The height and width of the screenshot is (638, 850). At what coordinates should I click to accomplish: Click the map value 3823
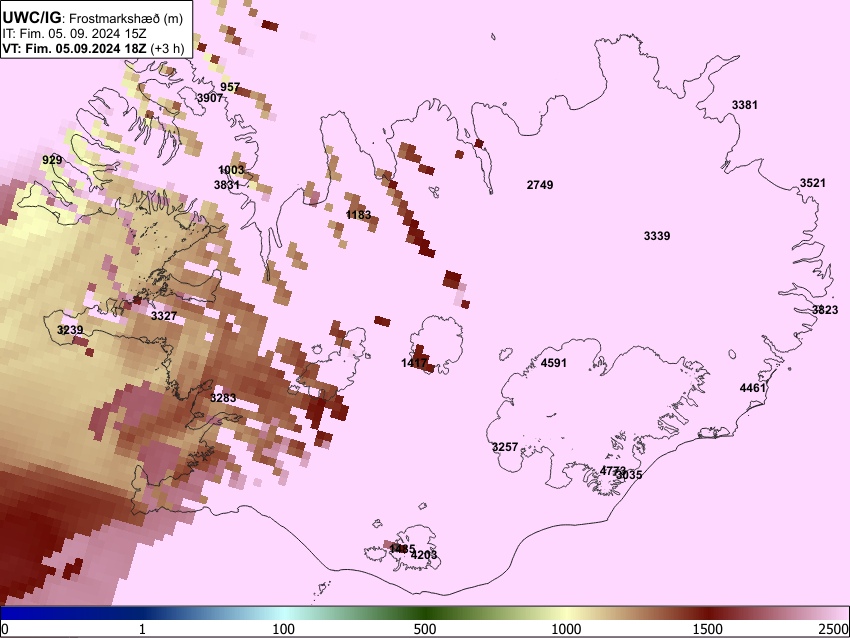point(825,310)
